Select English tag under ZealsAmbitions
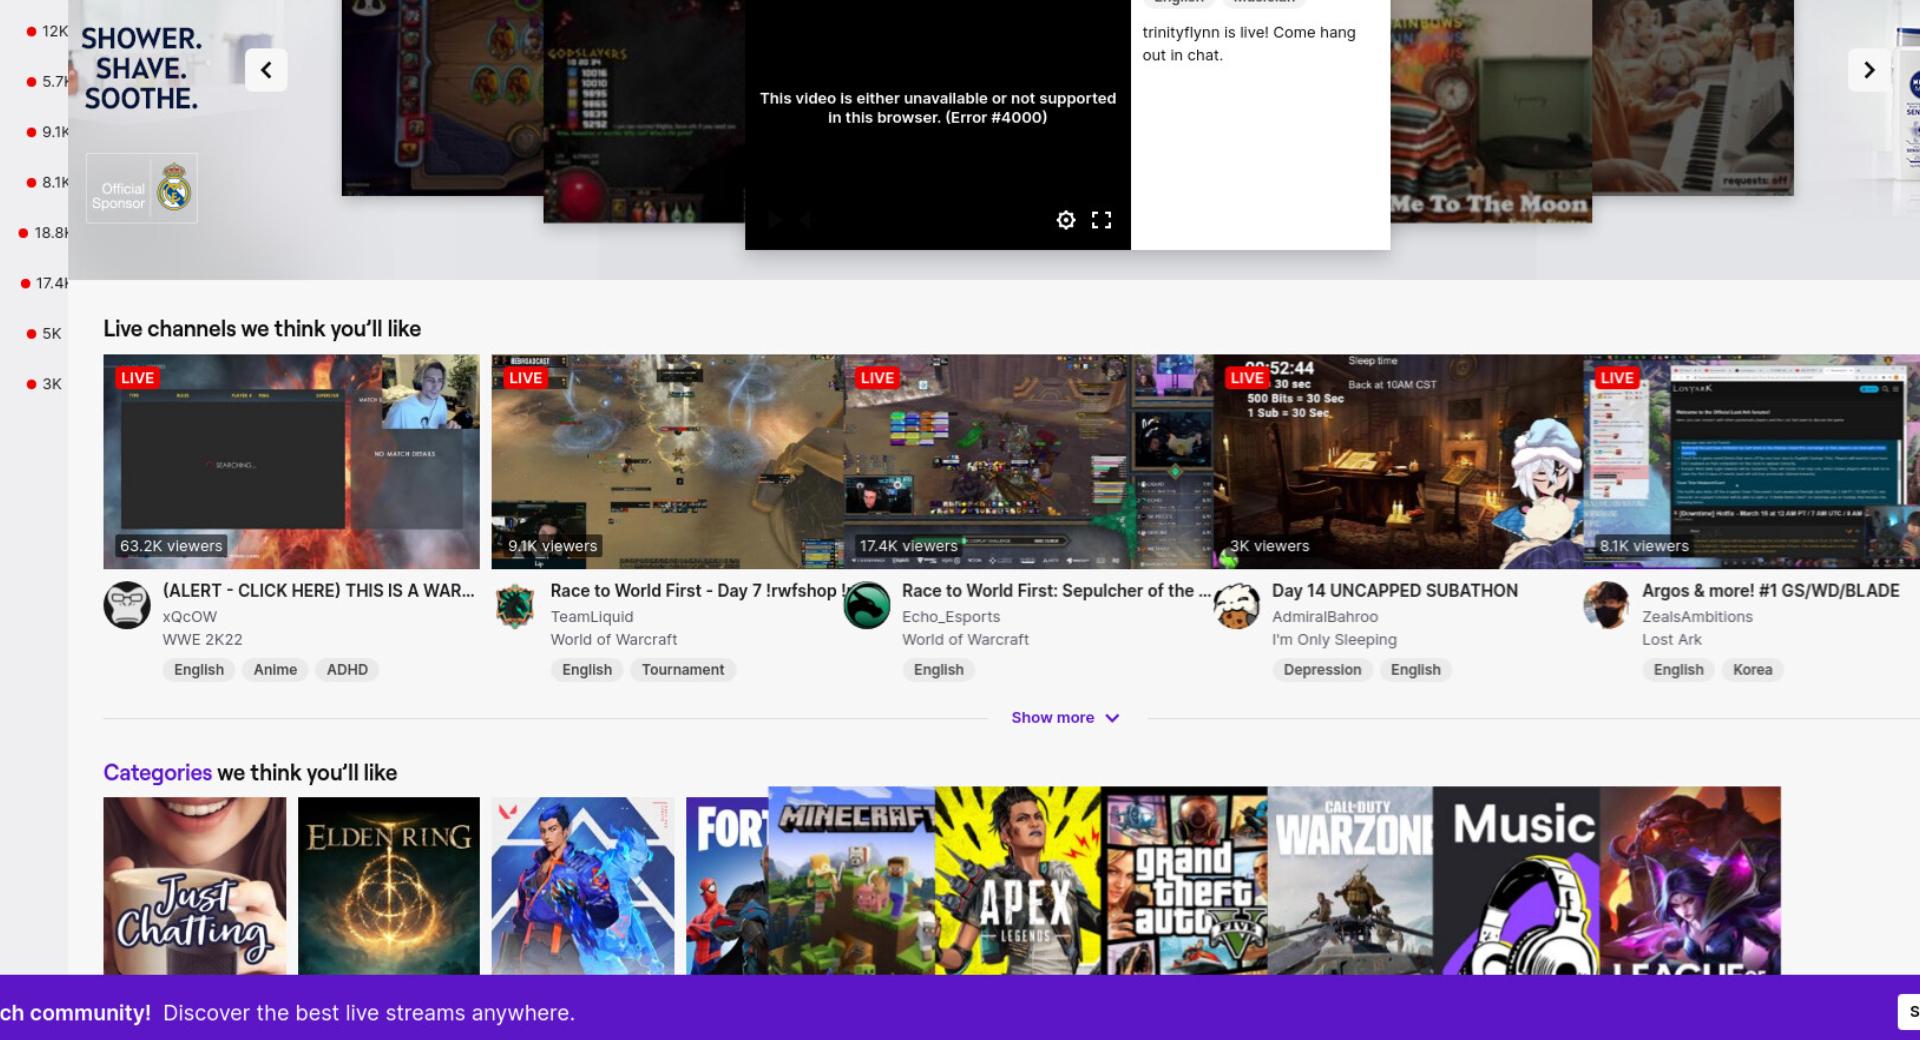The height and width of the screenshot is (1040, 1920). pos(1679,669)
